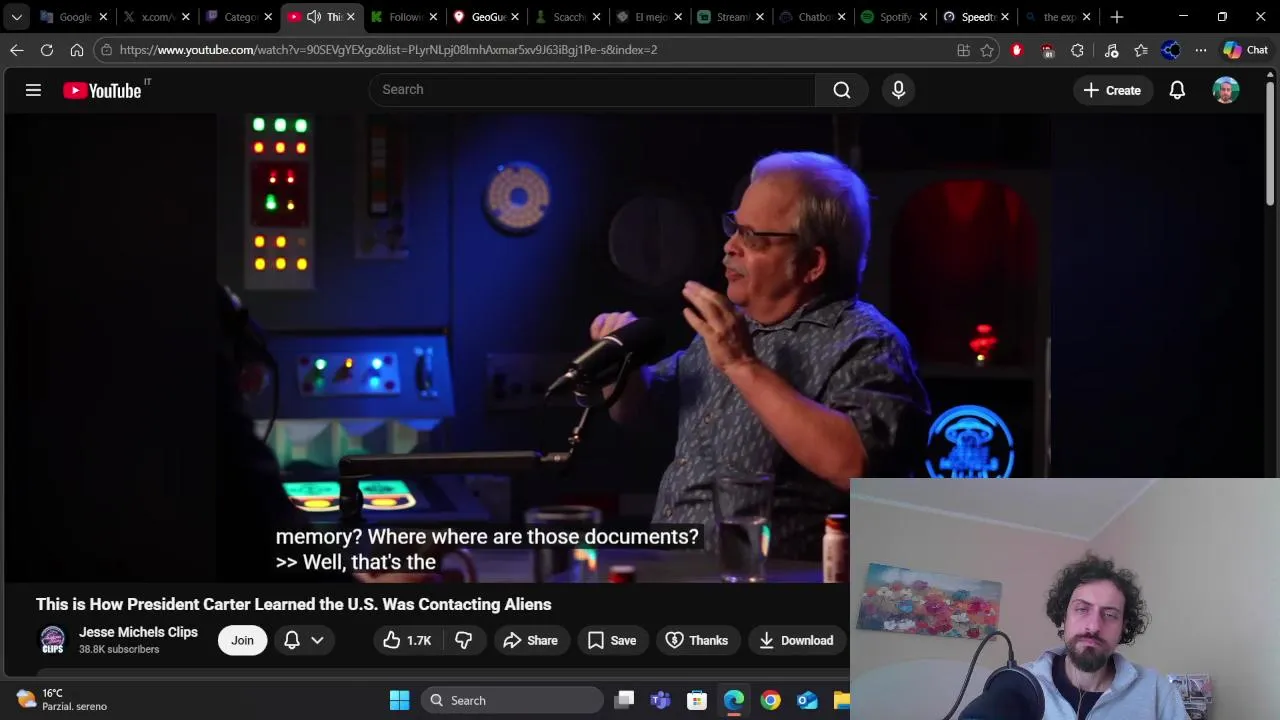Open the account avatar menu
Image resolution: width=1280 pixels, height=720 pixels.
pyautogui.click(x=1226, y=90)
